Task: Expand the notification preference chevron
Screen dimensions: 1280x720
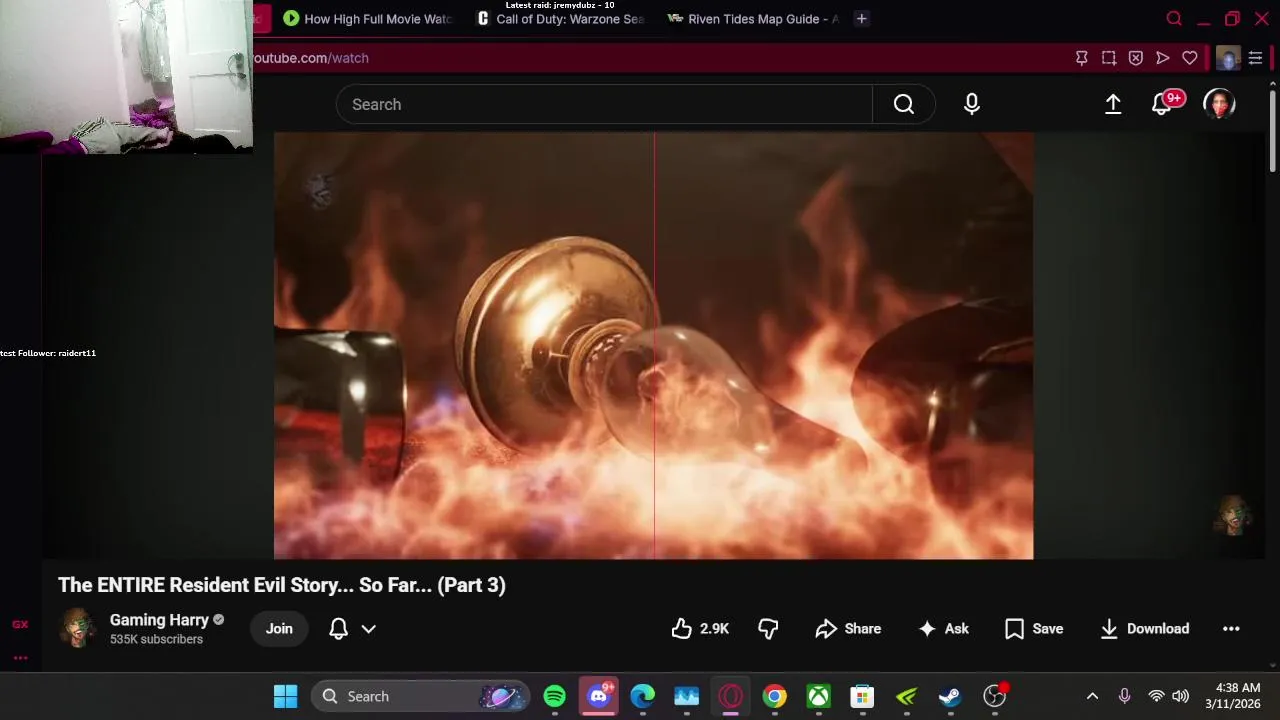Action: click(369, 629)
